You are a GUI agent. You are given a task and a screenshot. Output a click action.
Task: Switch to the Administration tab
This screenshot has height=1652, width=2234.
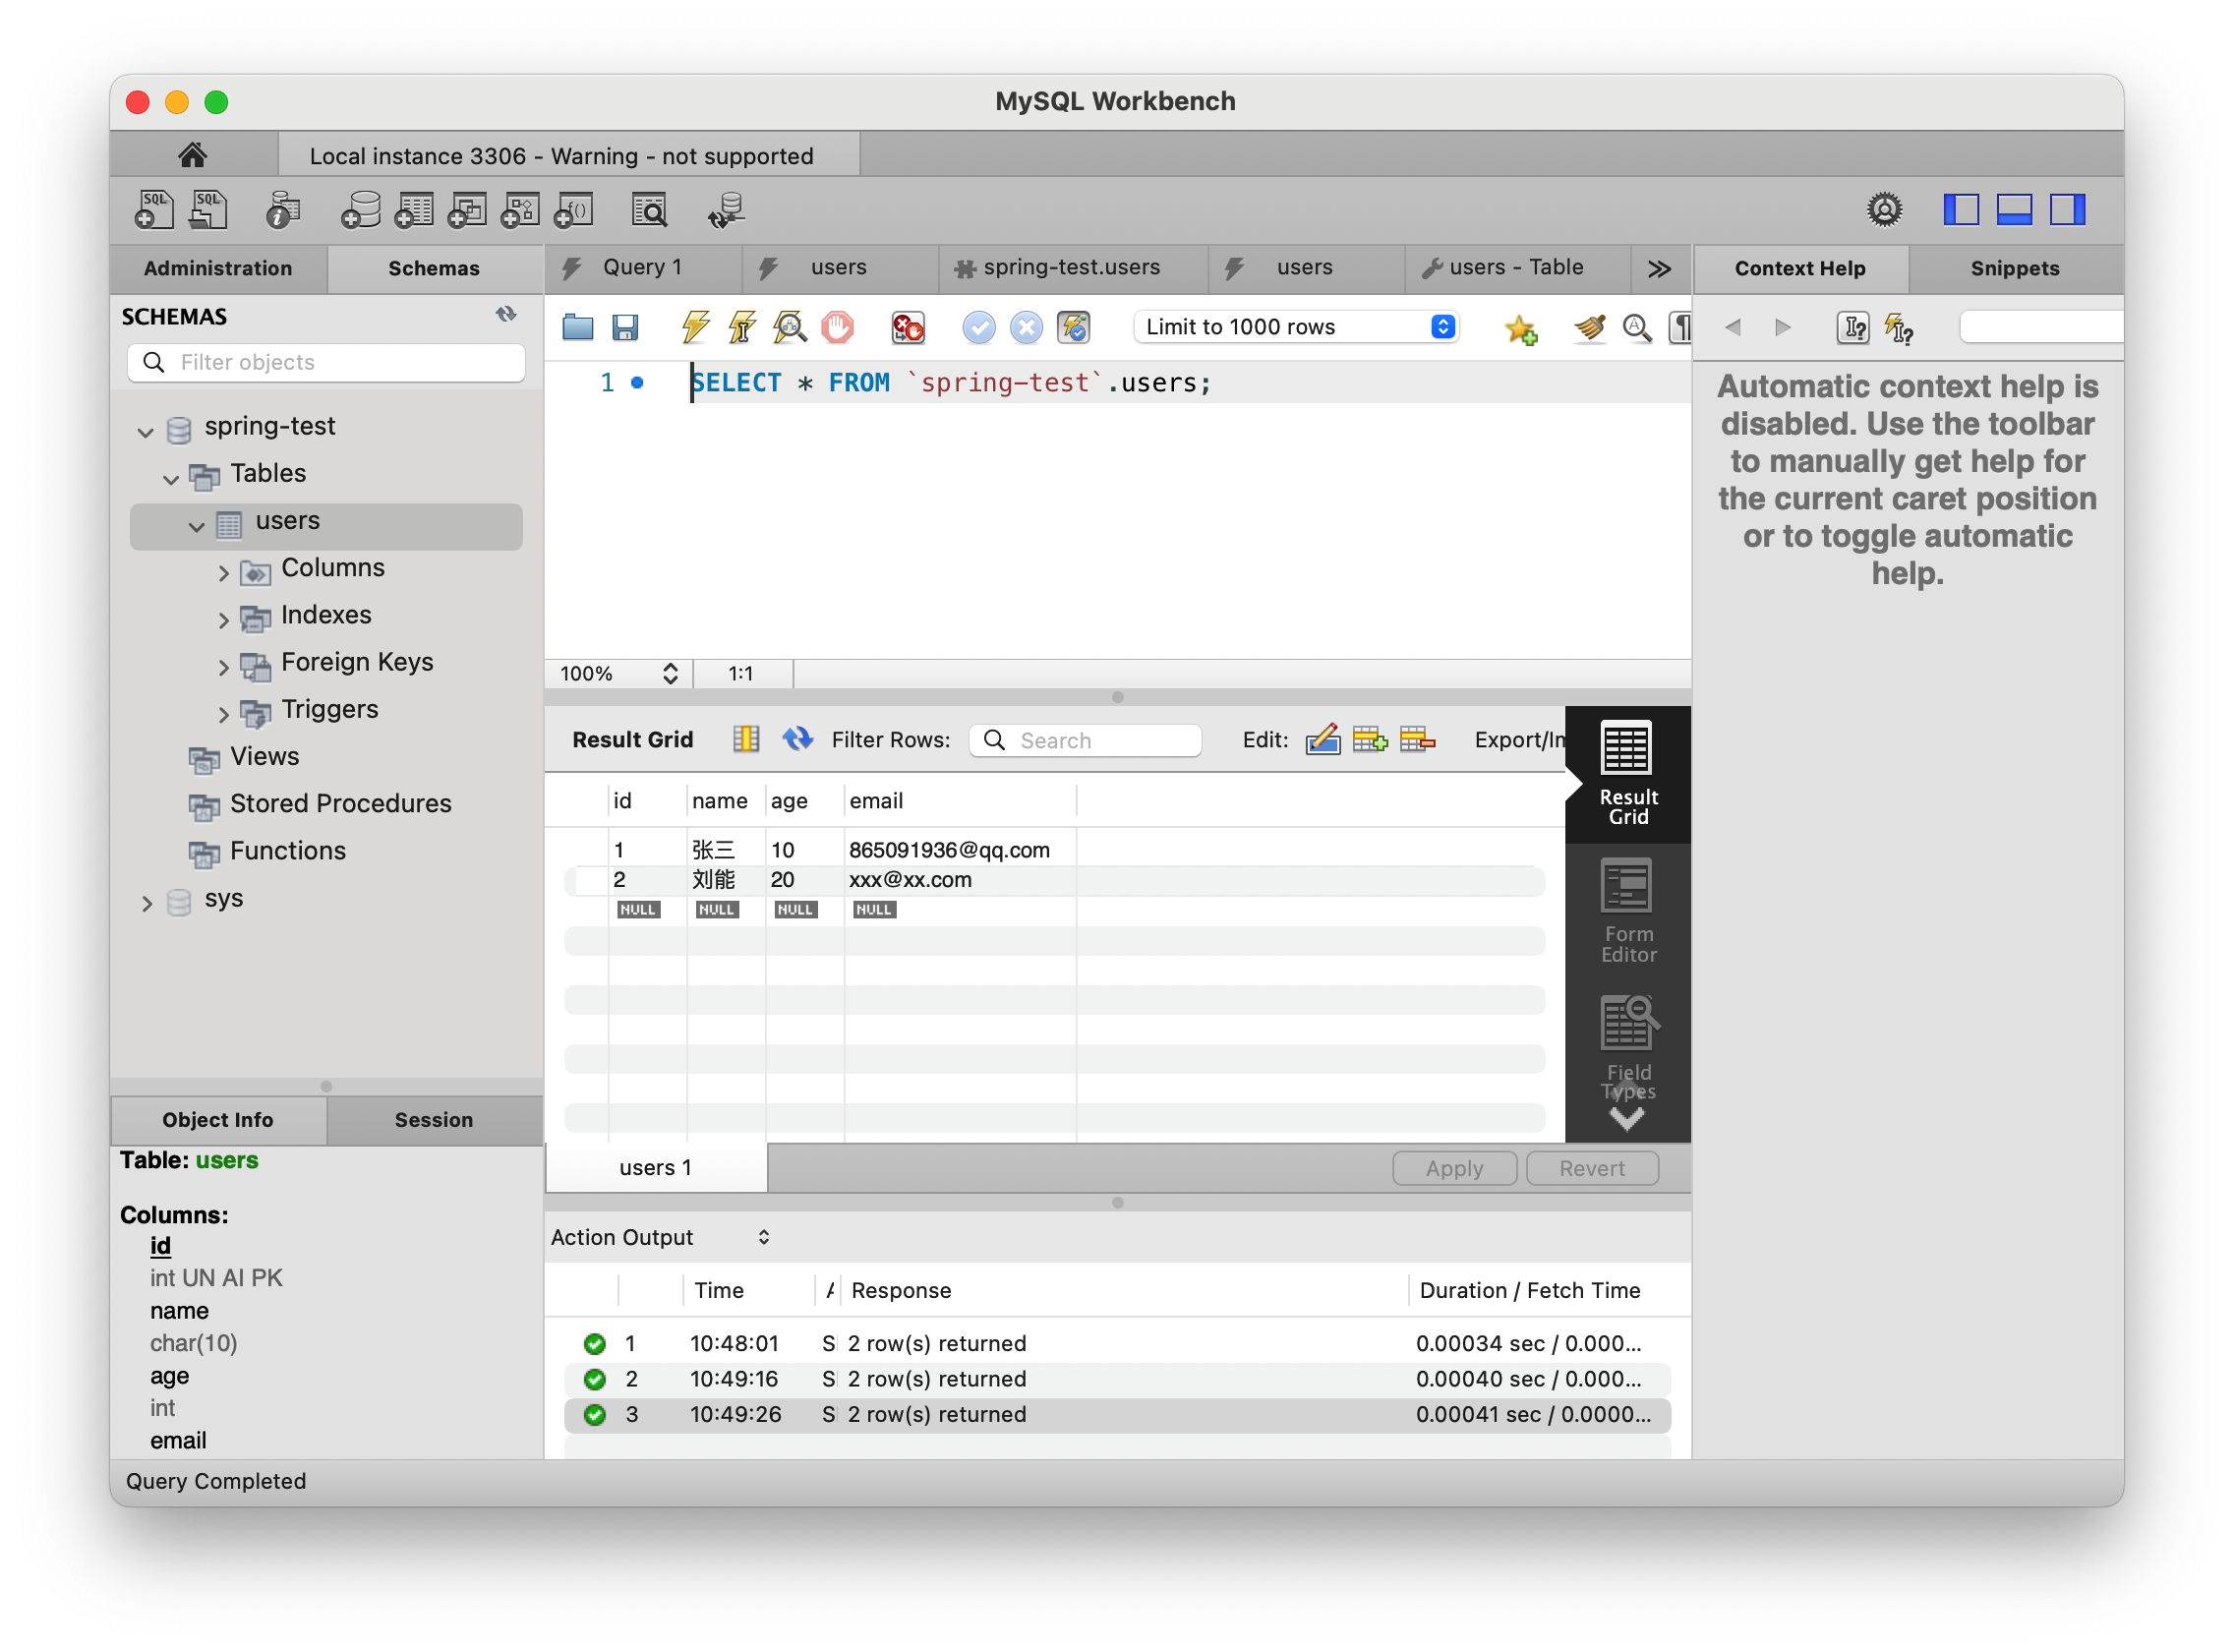[x=218, y=268]
